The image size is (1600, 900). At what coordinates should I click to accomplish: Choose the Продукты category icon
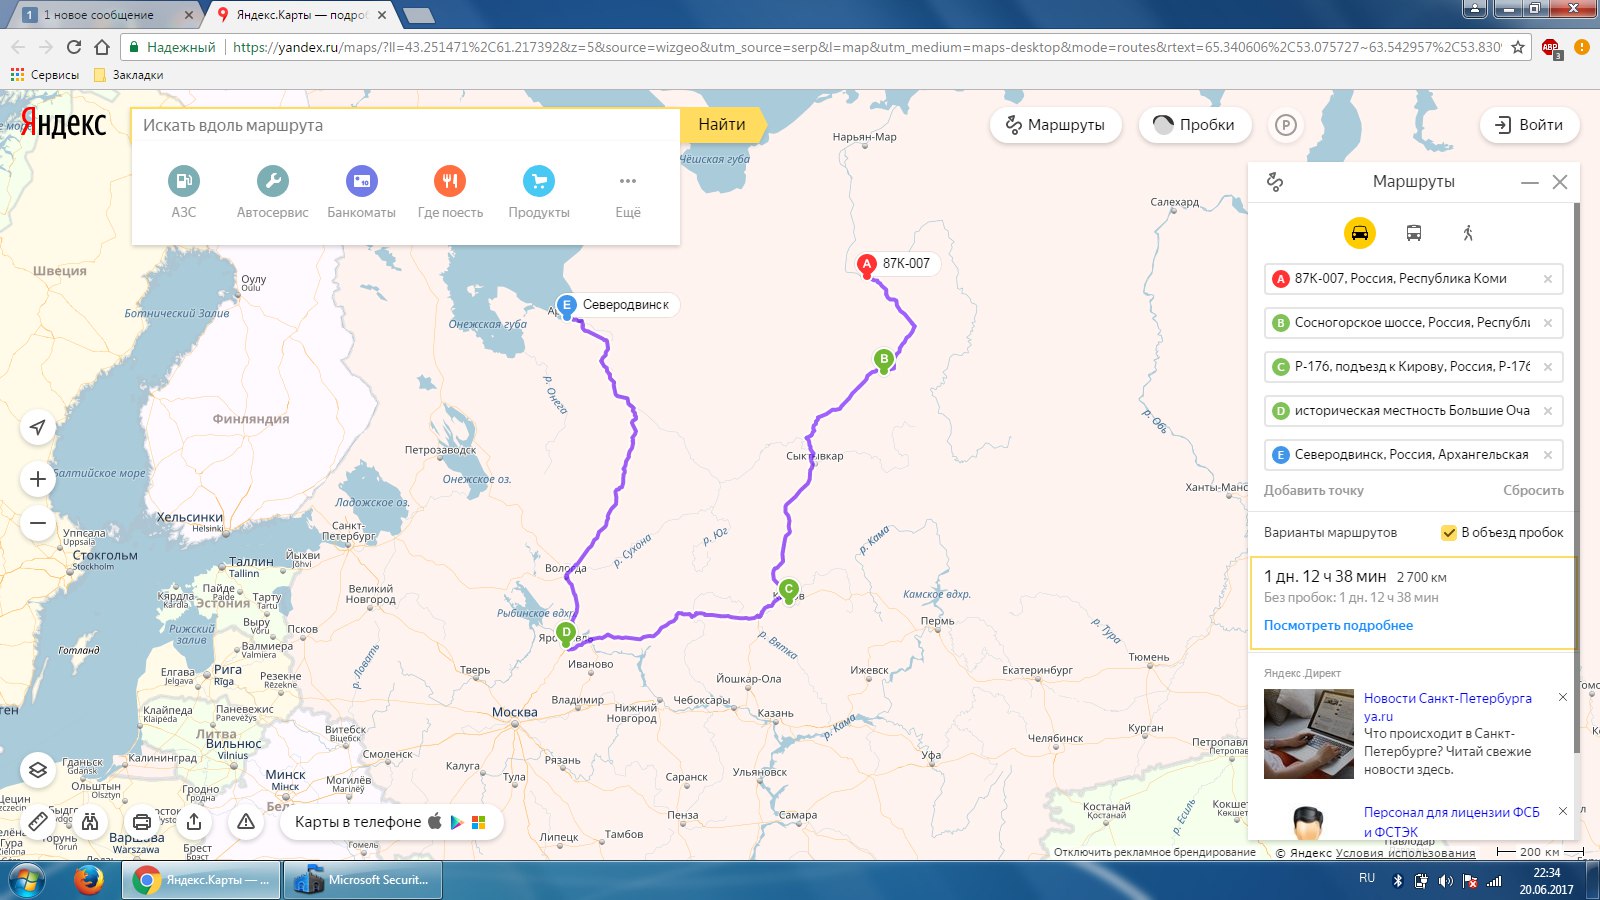tap(539, 181)
